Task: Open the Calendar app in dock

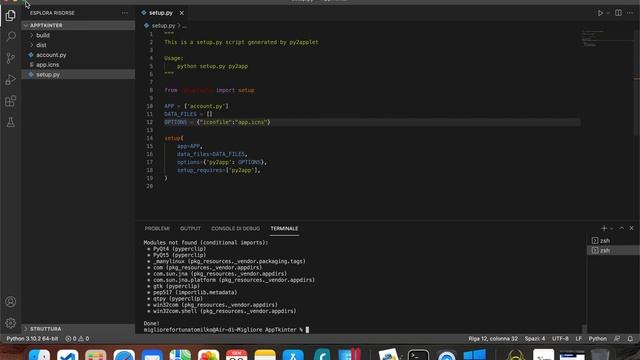Action: [237, 354]
